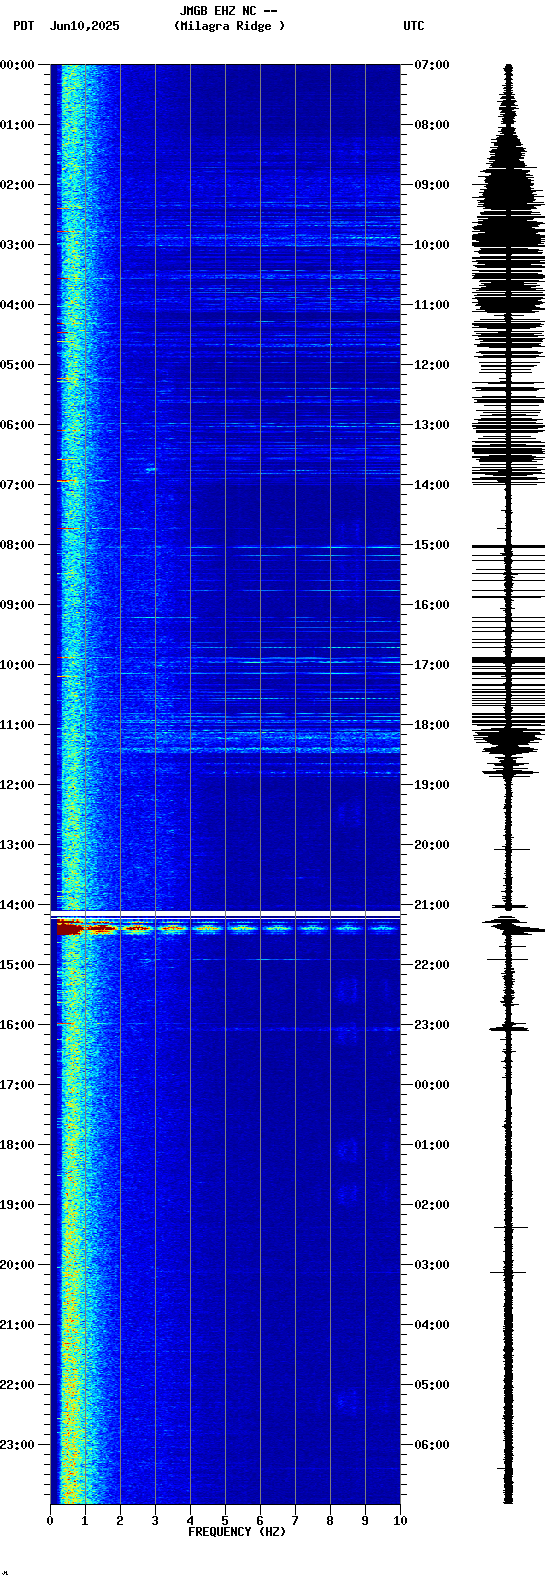Click the 11:00 PDT time label
This screenshot has width=552, height=1584.
[x=17, y=725]
